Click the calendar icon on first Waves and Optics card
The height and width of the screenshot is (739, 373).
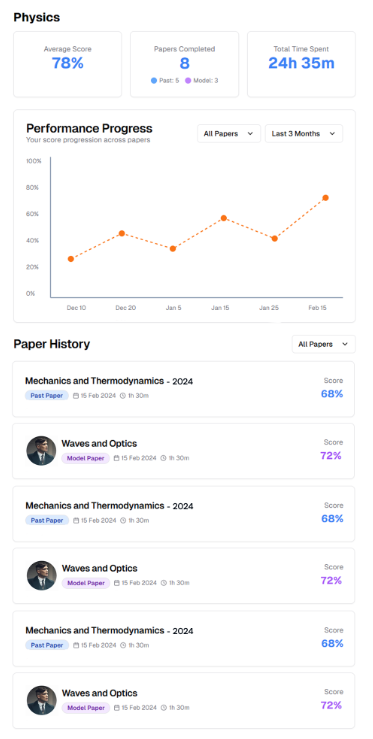116,458
